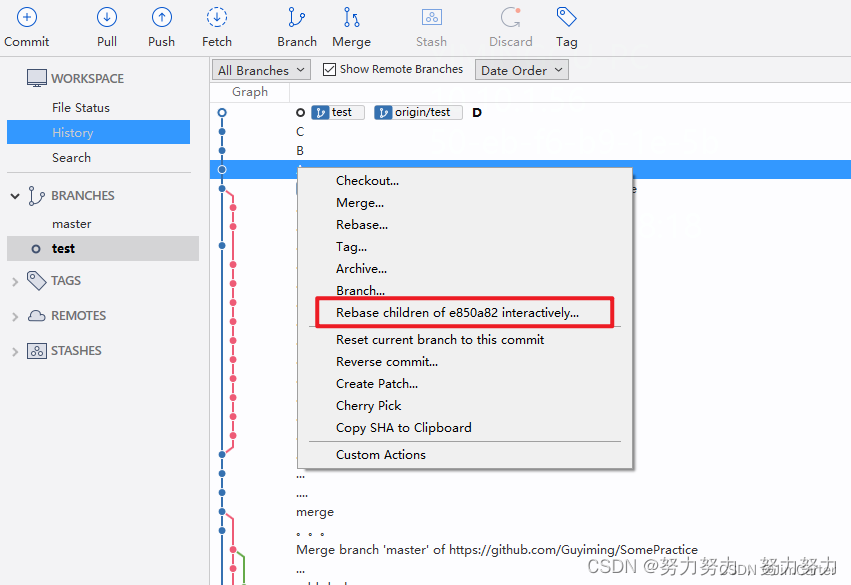This screenshot has width=851, height=585.
Task: Click the origin/test branch label
Action: tap(418, 112)
